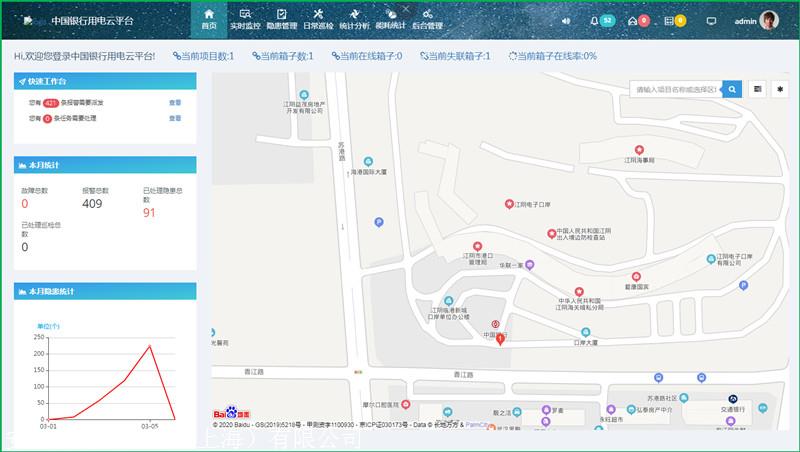Click the 故障总数 value 0

click(24, 204)
